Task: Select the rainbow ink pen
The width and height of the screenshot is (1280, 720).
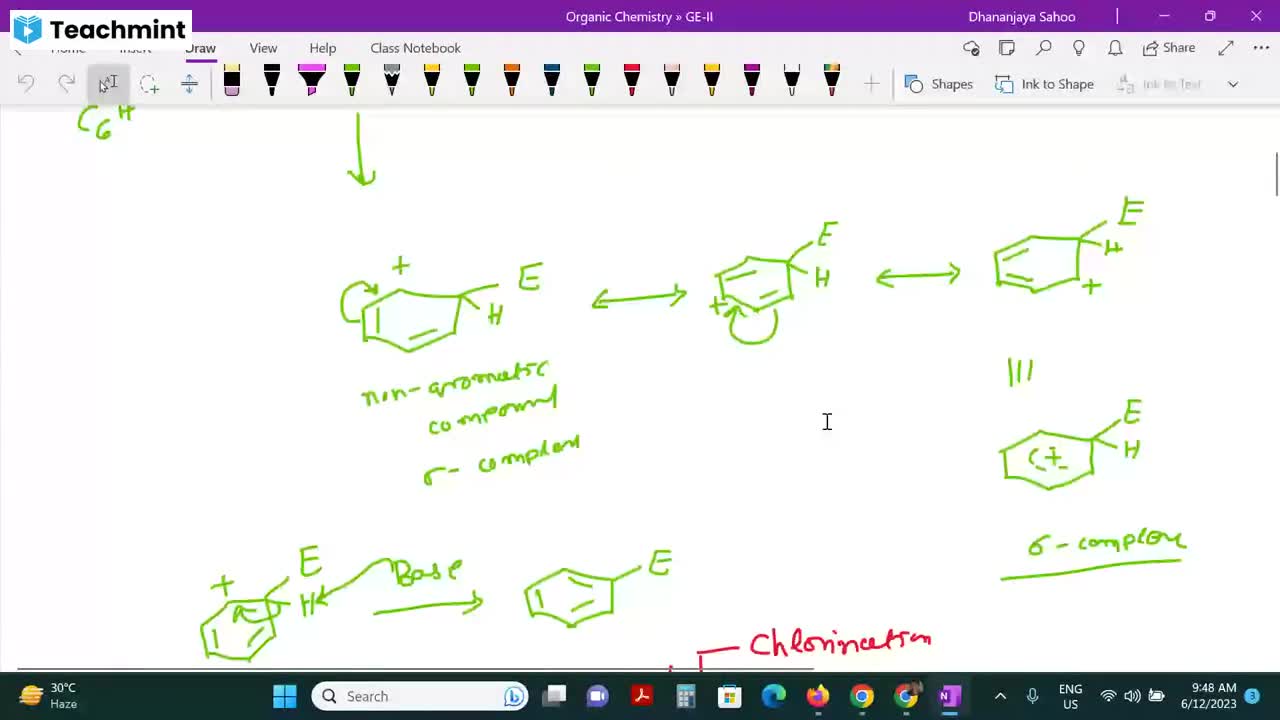Action: pos(832,81)
